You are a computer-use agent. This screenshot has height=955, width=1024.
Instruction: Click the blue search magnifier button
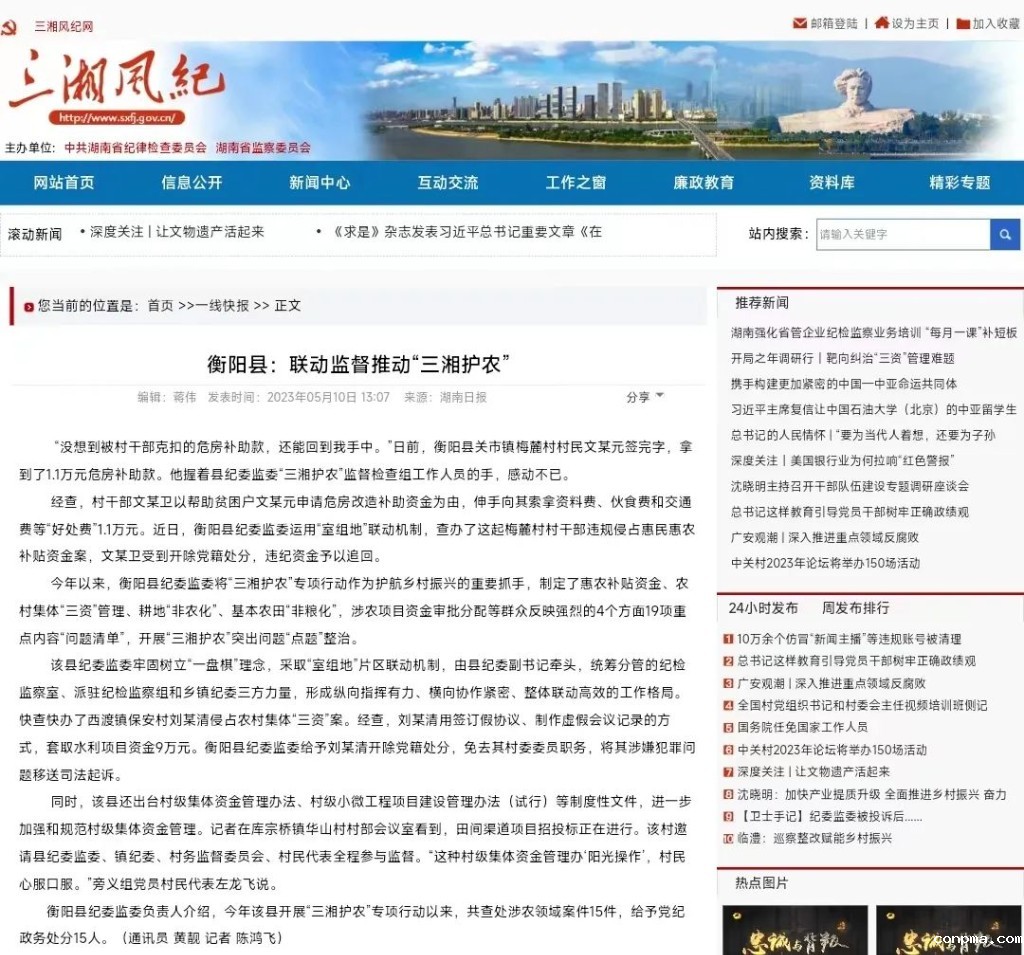click(x=1004, y=234)
